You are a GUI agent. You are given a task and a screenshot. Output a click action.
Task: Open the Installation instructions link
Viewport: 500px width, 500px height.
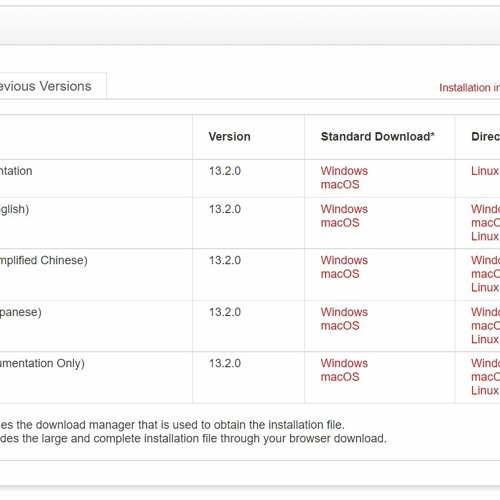[x=469, y=88]
